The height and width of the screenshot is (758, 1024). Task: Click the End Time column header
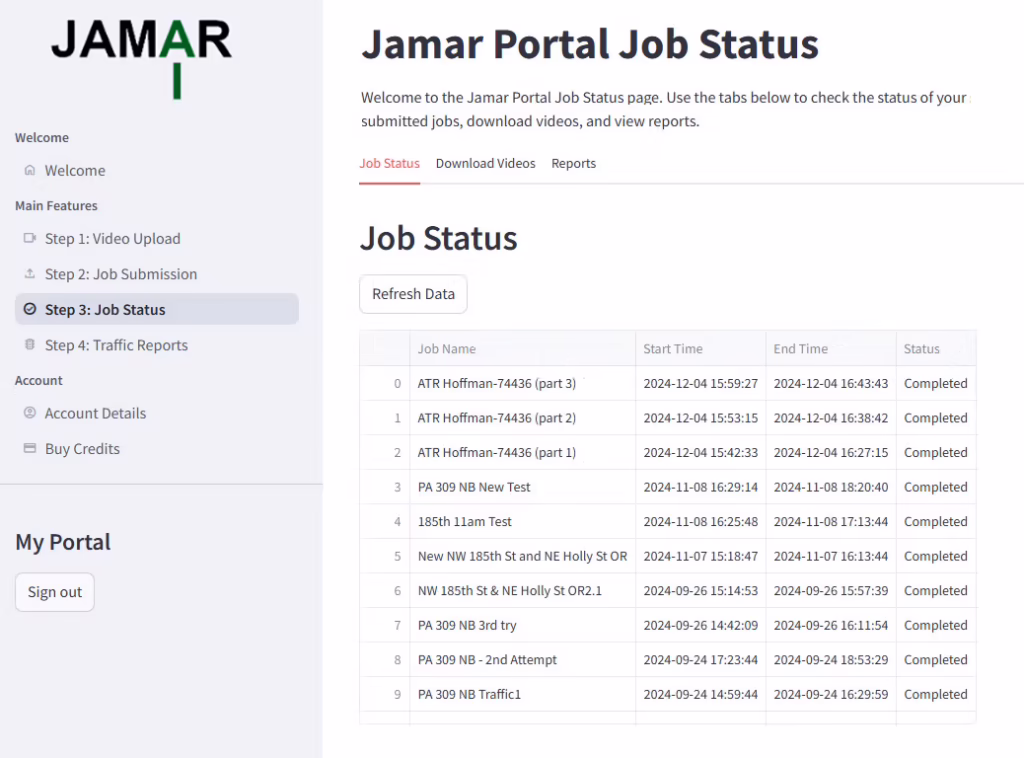831,349
